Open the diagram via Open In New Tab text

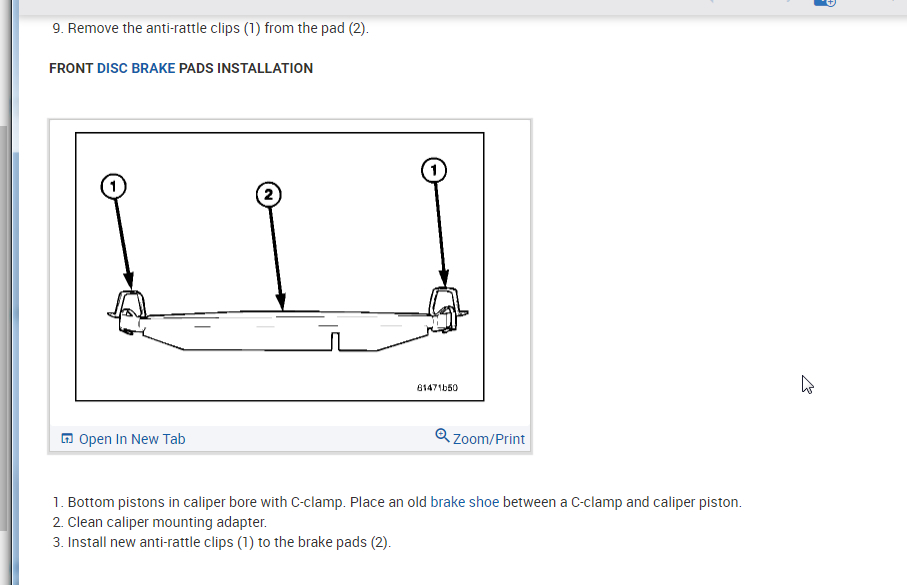coord(132,439)
